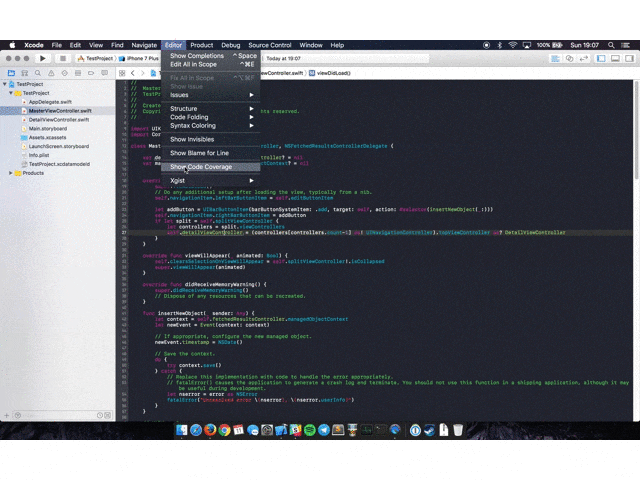Open the Navigate menu
Image resolution: width=640 pixels, height=480 pixels.
click(x=144, y=45)
